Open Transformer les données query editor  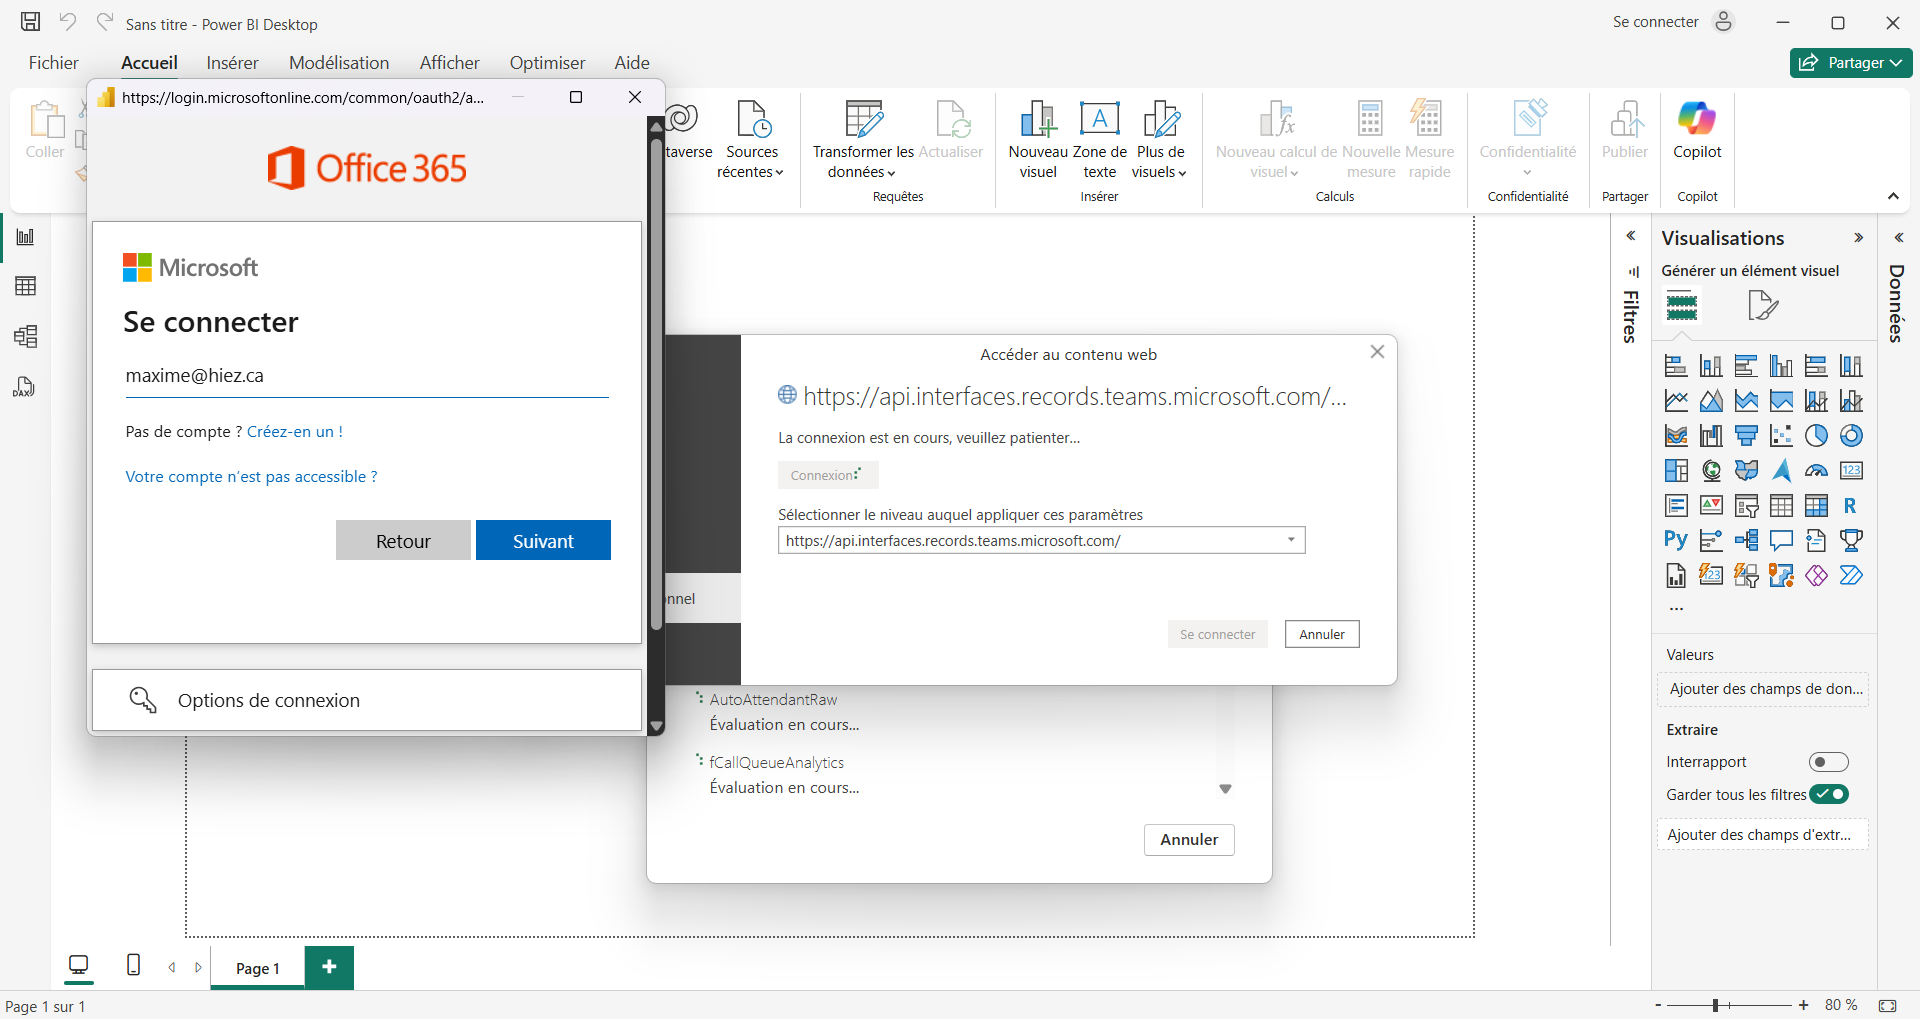(862, 140)
